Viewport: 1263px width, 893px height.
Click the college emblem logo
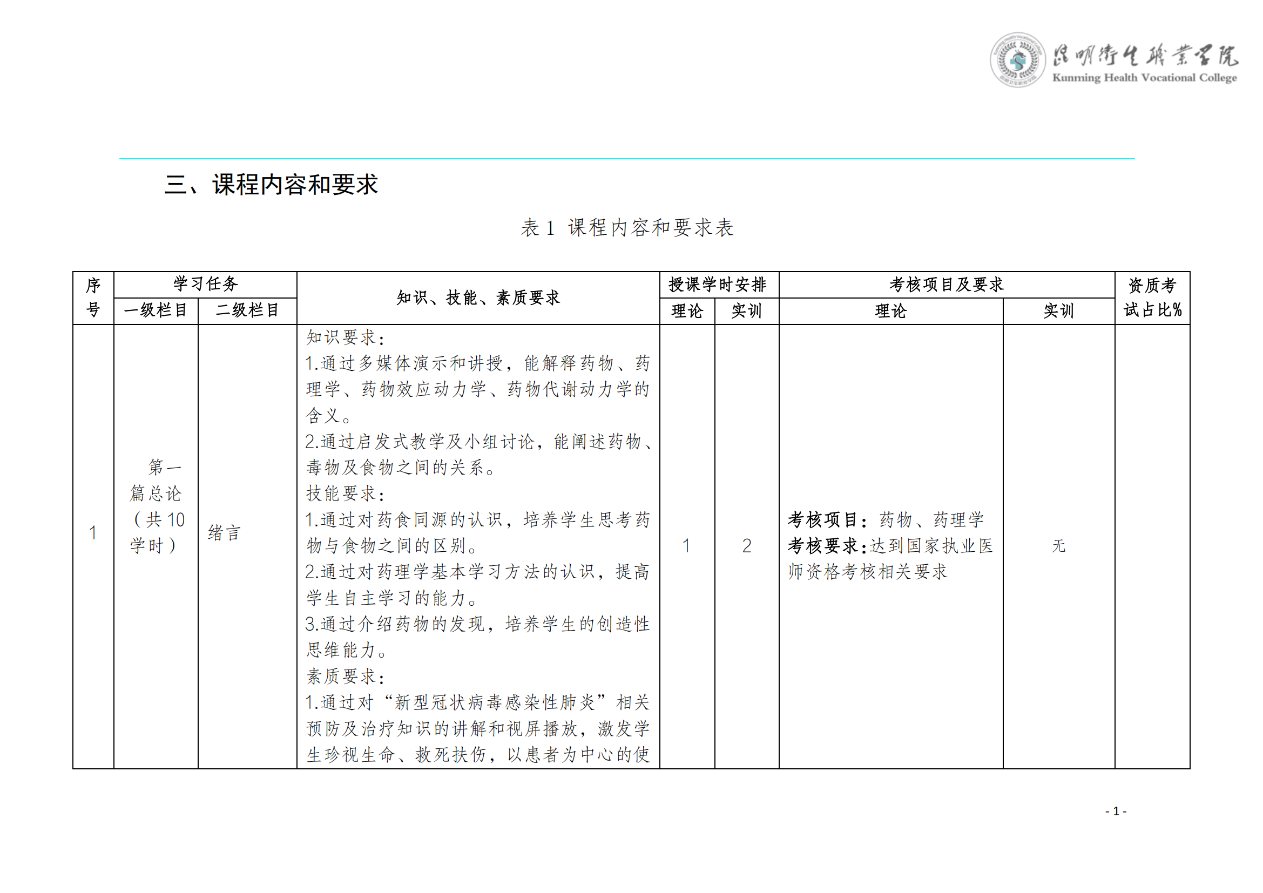tap(1018, 60)
